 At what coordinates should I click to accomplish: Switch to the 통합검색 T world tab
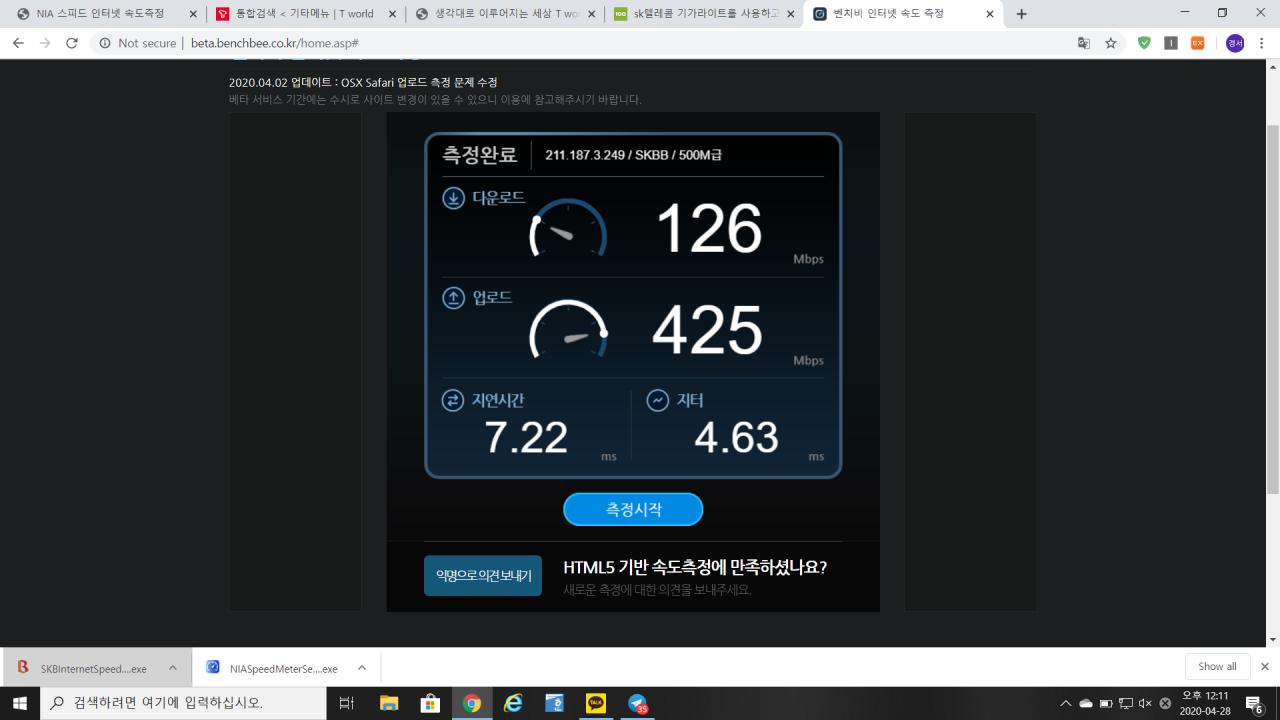tap(305, 14)
